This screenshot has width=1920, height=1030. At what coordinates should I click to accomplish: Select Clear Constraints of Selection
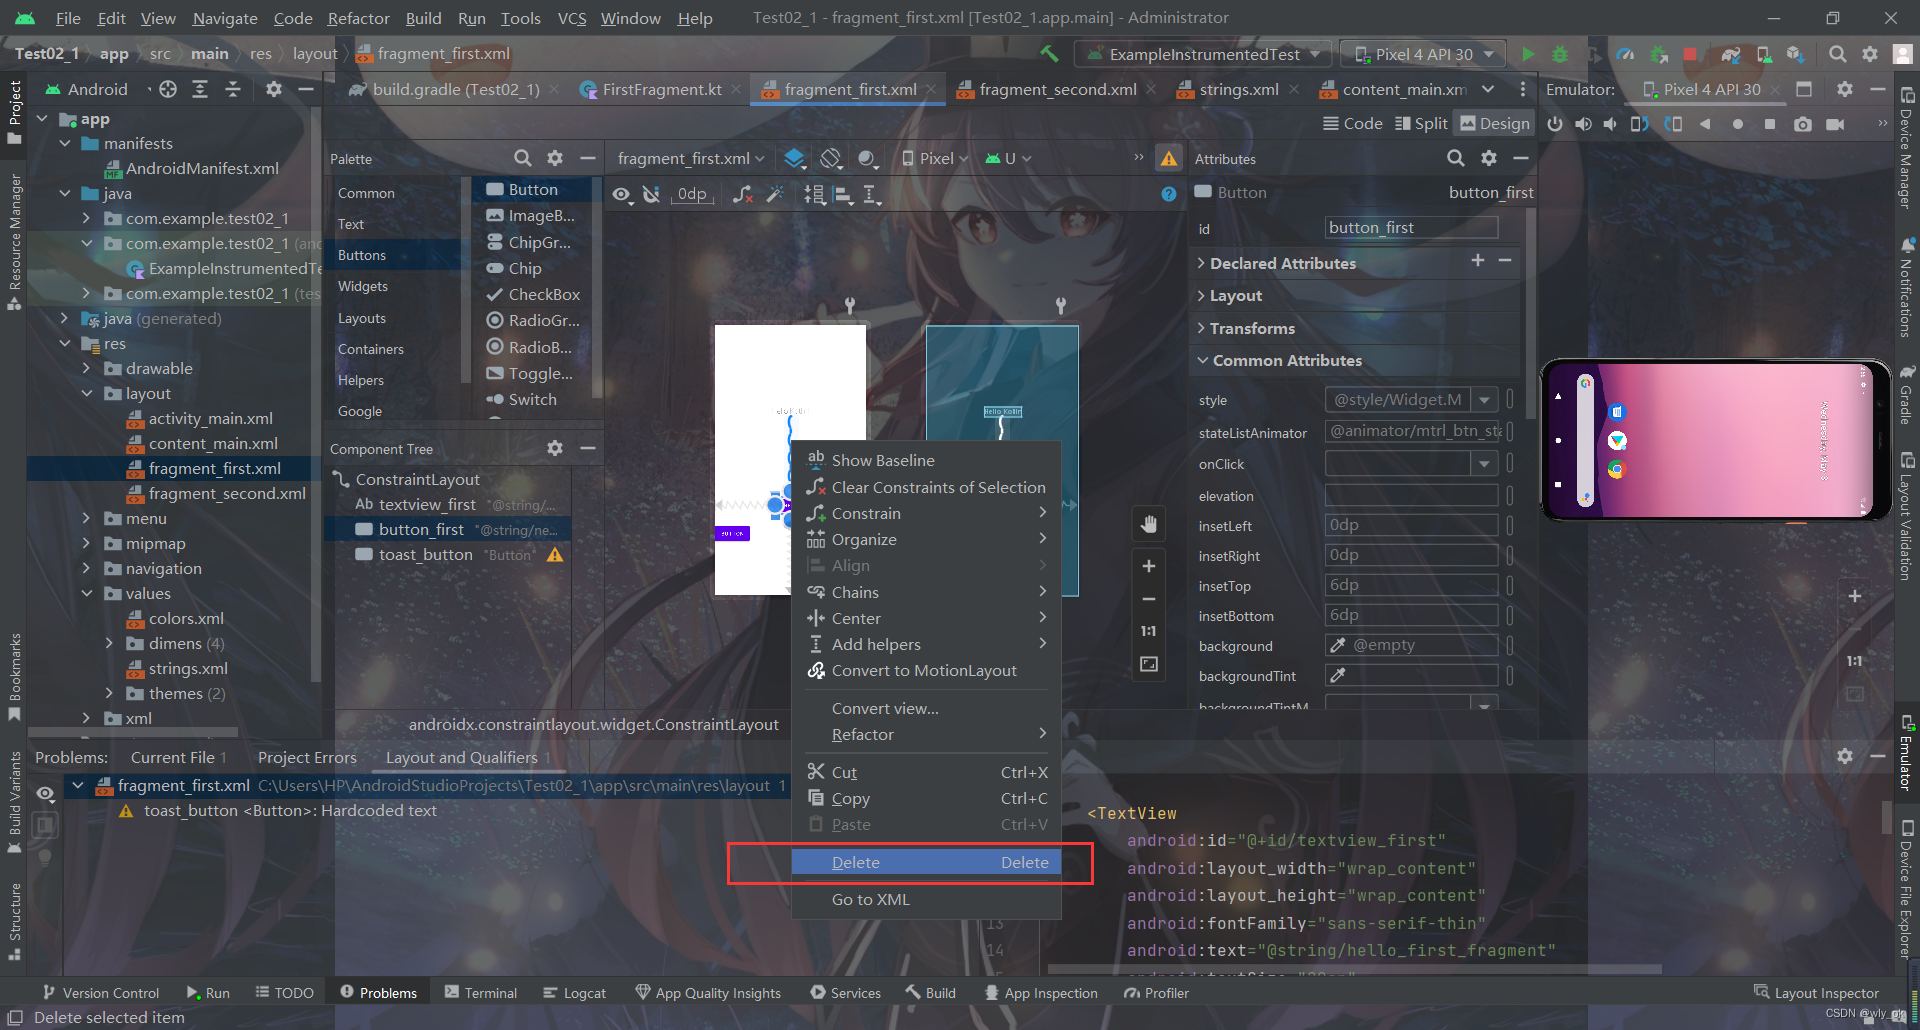click(926, 487)
